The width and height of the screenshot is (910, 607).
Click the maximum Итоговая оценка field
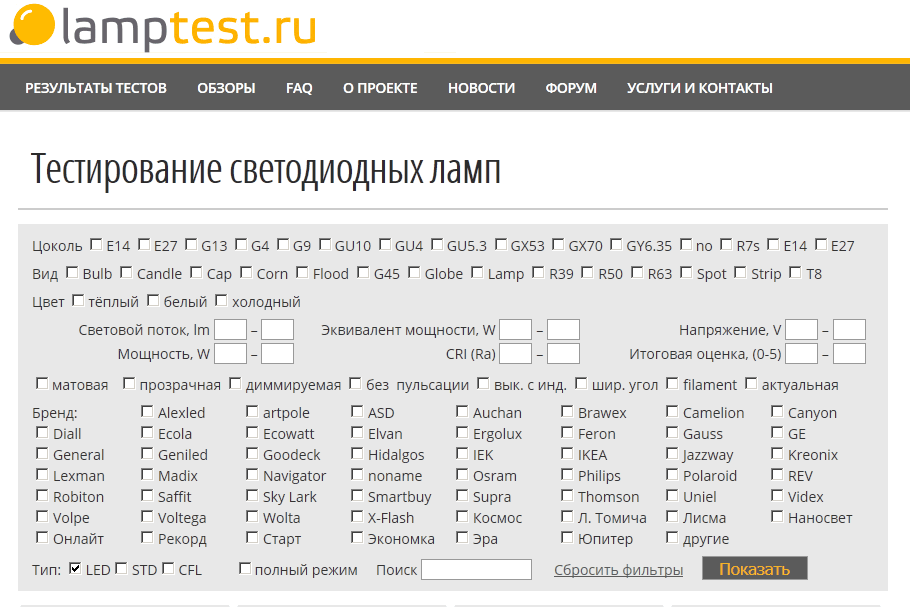point(850,353)
